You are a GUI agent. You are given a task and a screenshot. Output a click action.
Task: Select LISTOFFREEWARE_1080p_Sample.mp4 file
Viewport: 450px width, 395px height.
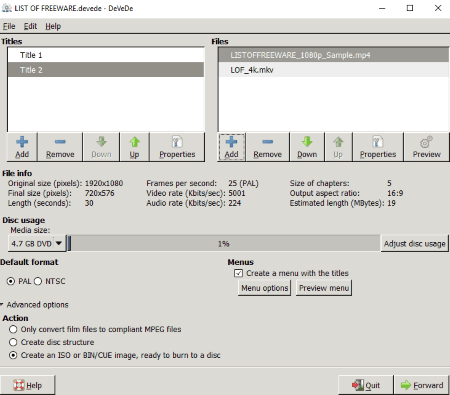[333, 55]
